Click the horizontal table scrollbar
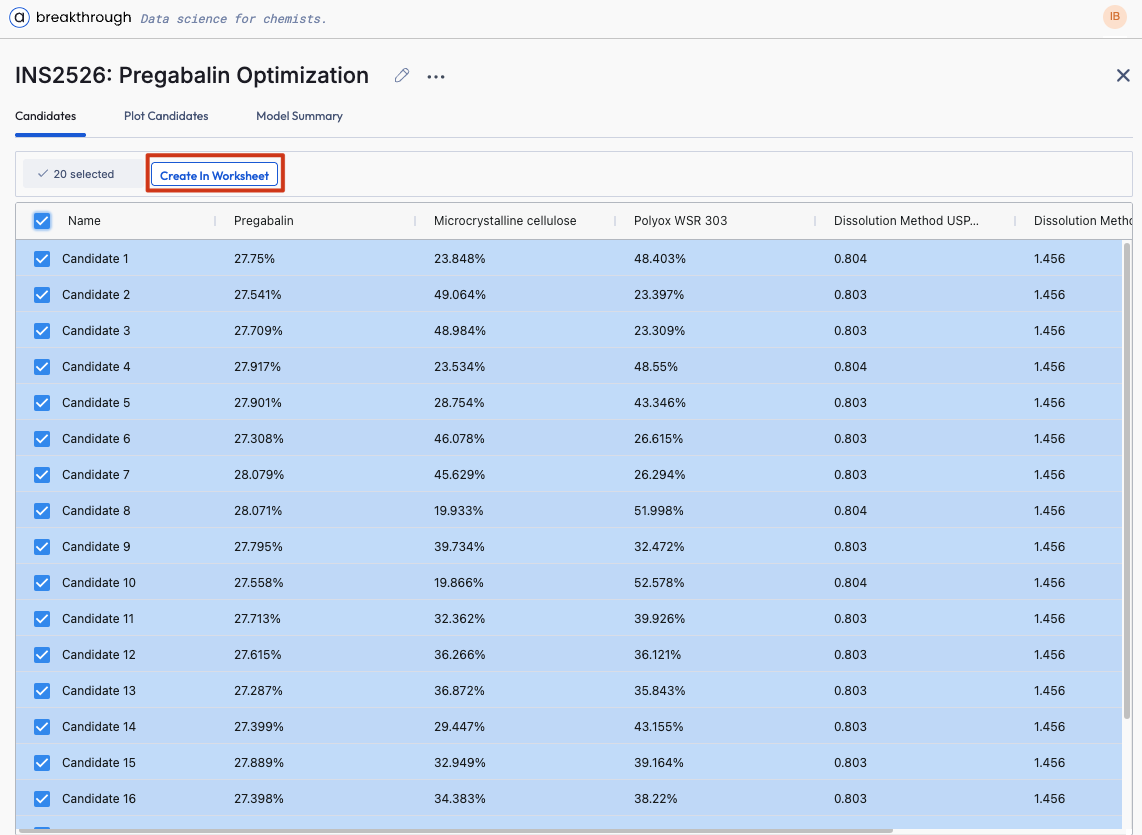 [455, 831]
